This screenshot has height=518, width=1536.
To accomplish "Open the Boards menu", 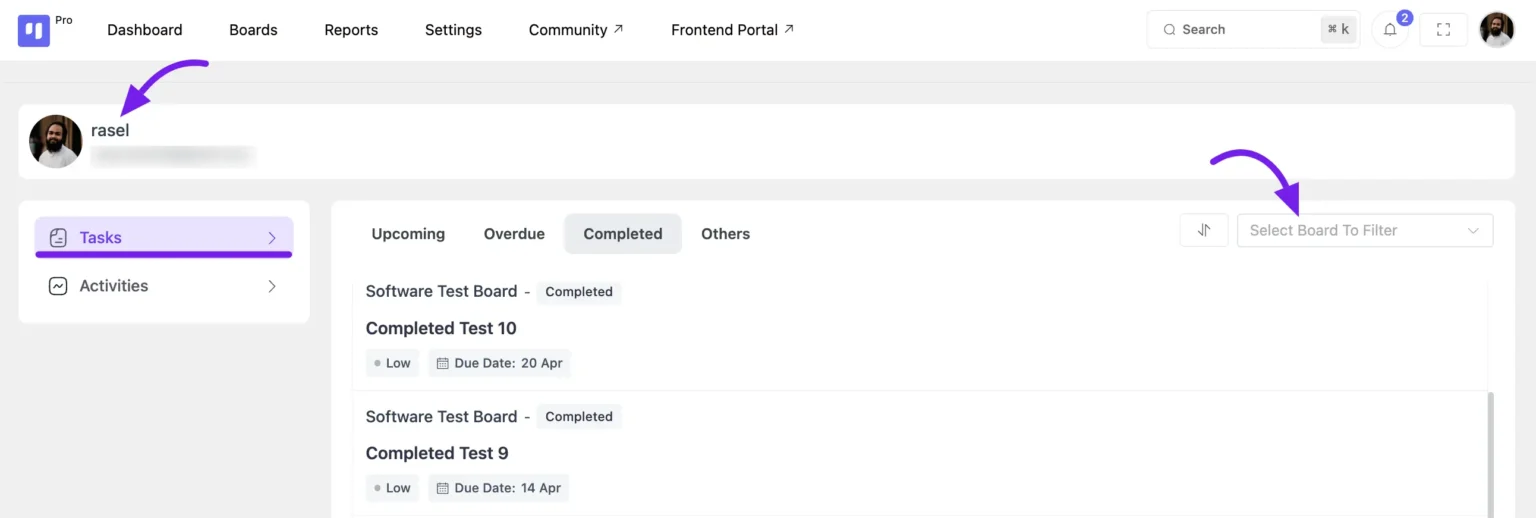I will click(x=253, y=30).
